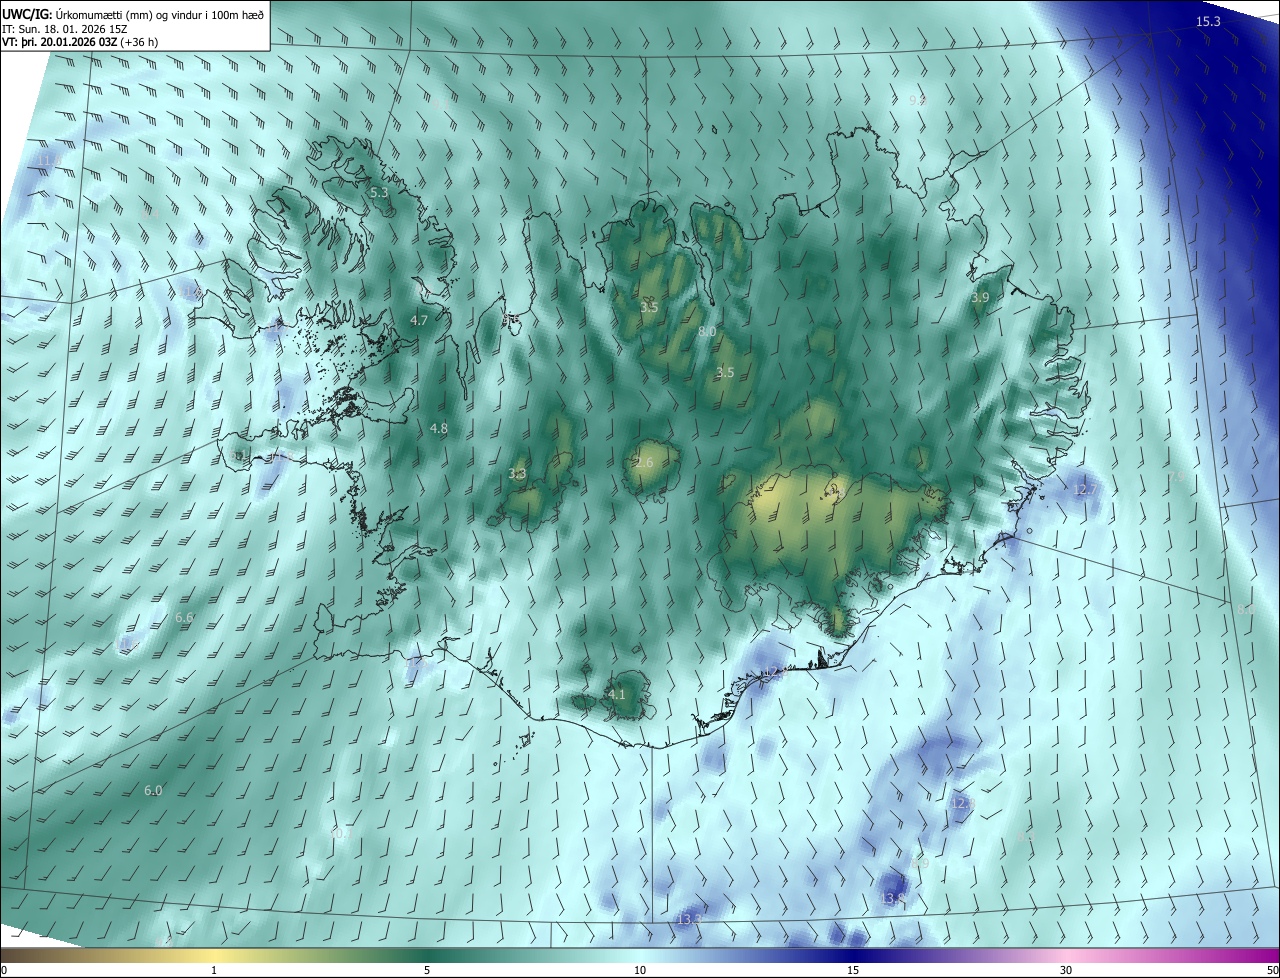1280x978 pixels.
Task: Click the 3.9 value in the northeast
Action: pos(980,298)
